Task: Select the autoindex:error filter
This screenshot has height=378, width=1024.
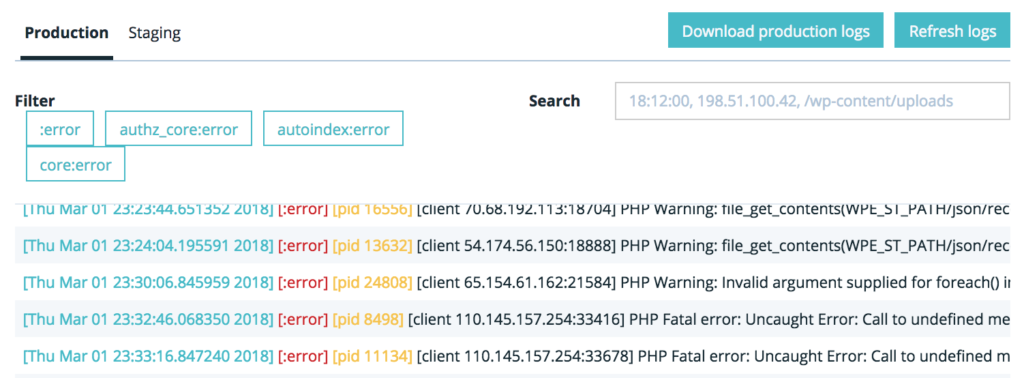Action: point(333,129)
